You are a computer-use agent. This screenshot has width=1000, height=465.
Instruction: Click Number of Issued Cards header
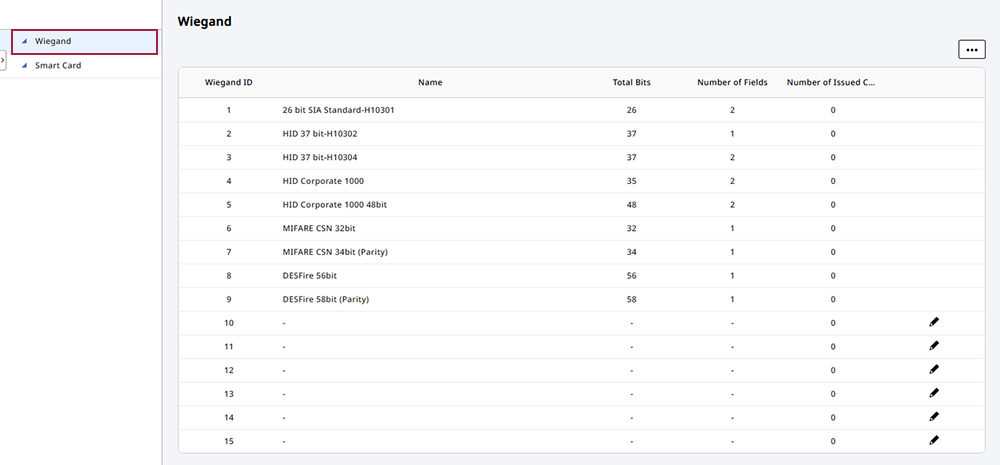pyautogui.click(x=831, y=82)
